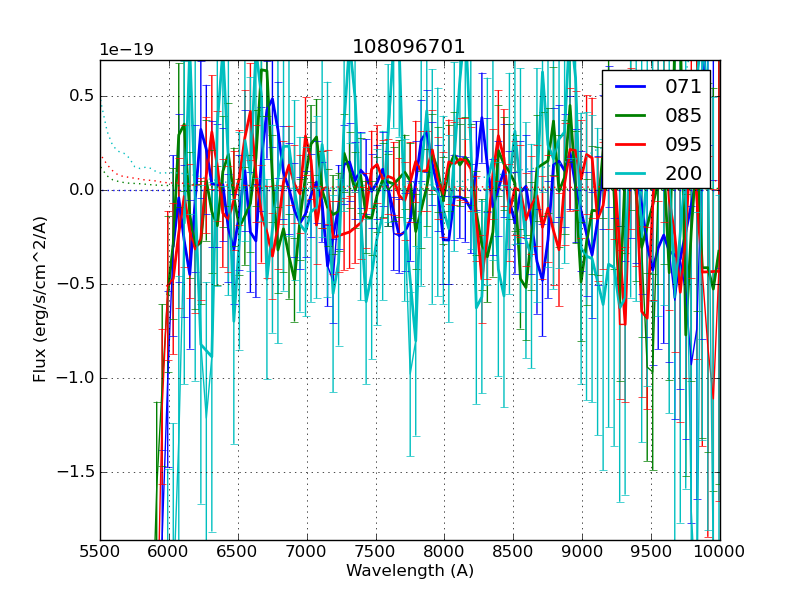Click the Flux y-axis label
The image size is (800, 600).
tap(40, 300)
